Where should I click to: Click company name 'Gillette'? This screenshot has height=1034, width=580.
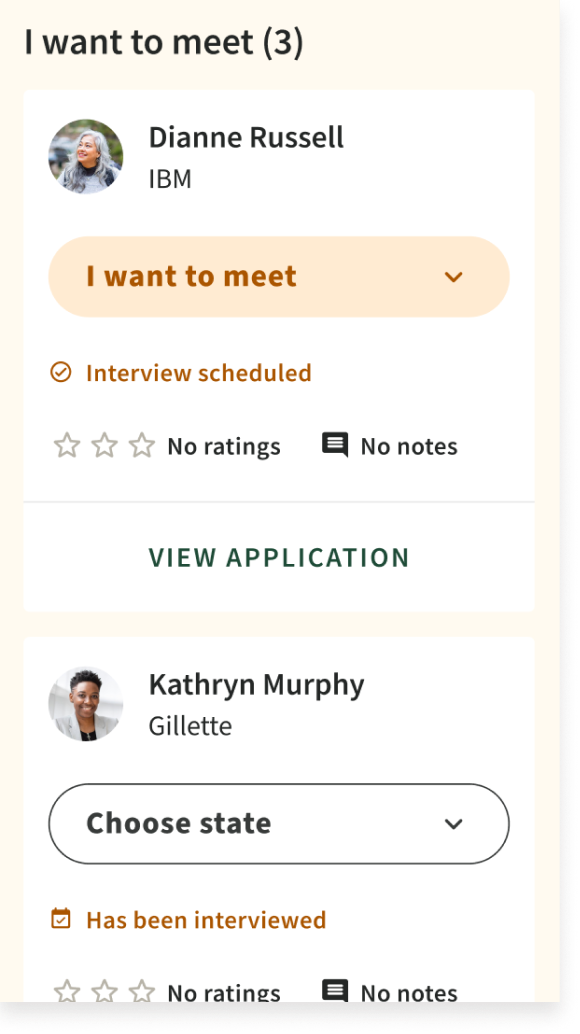(190, 726)
